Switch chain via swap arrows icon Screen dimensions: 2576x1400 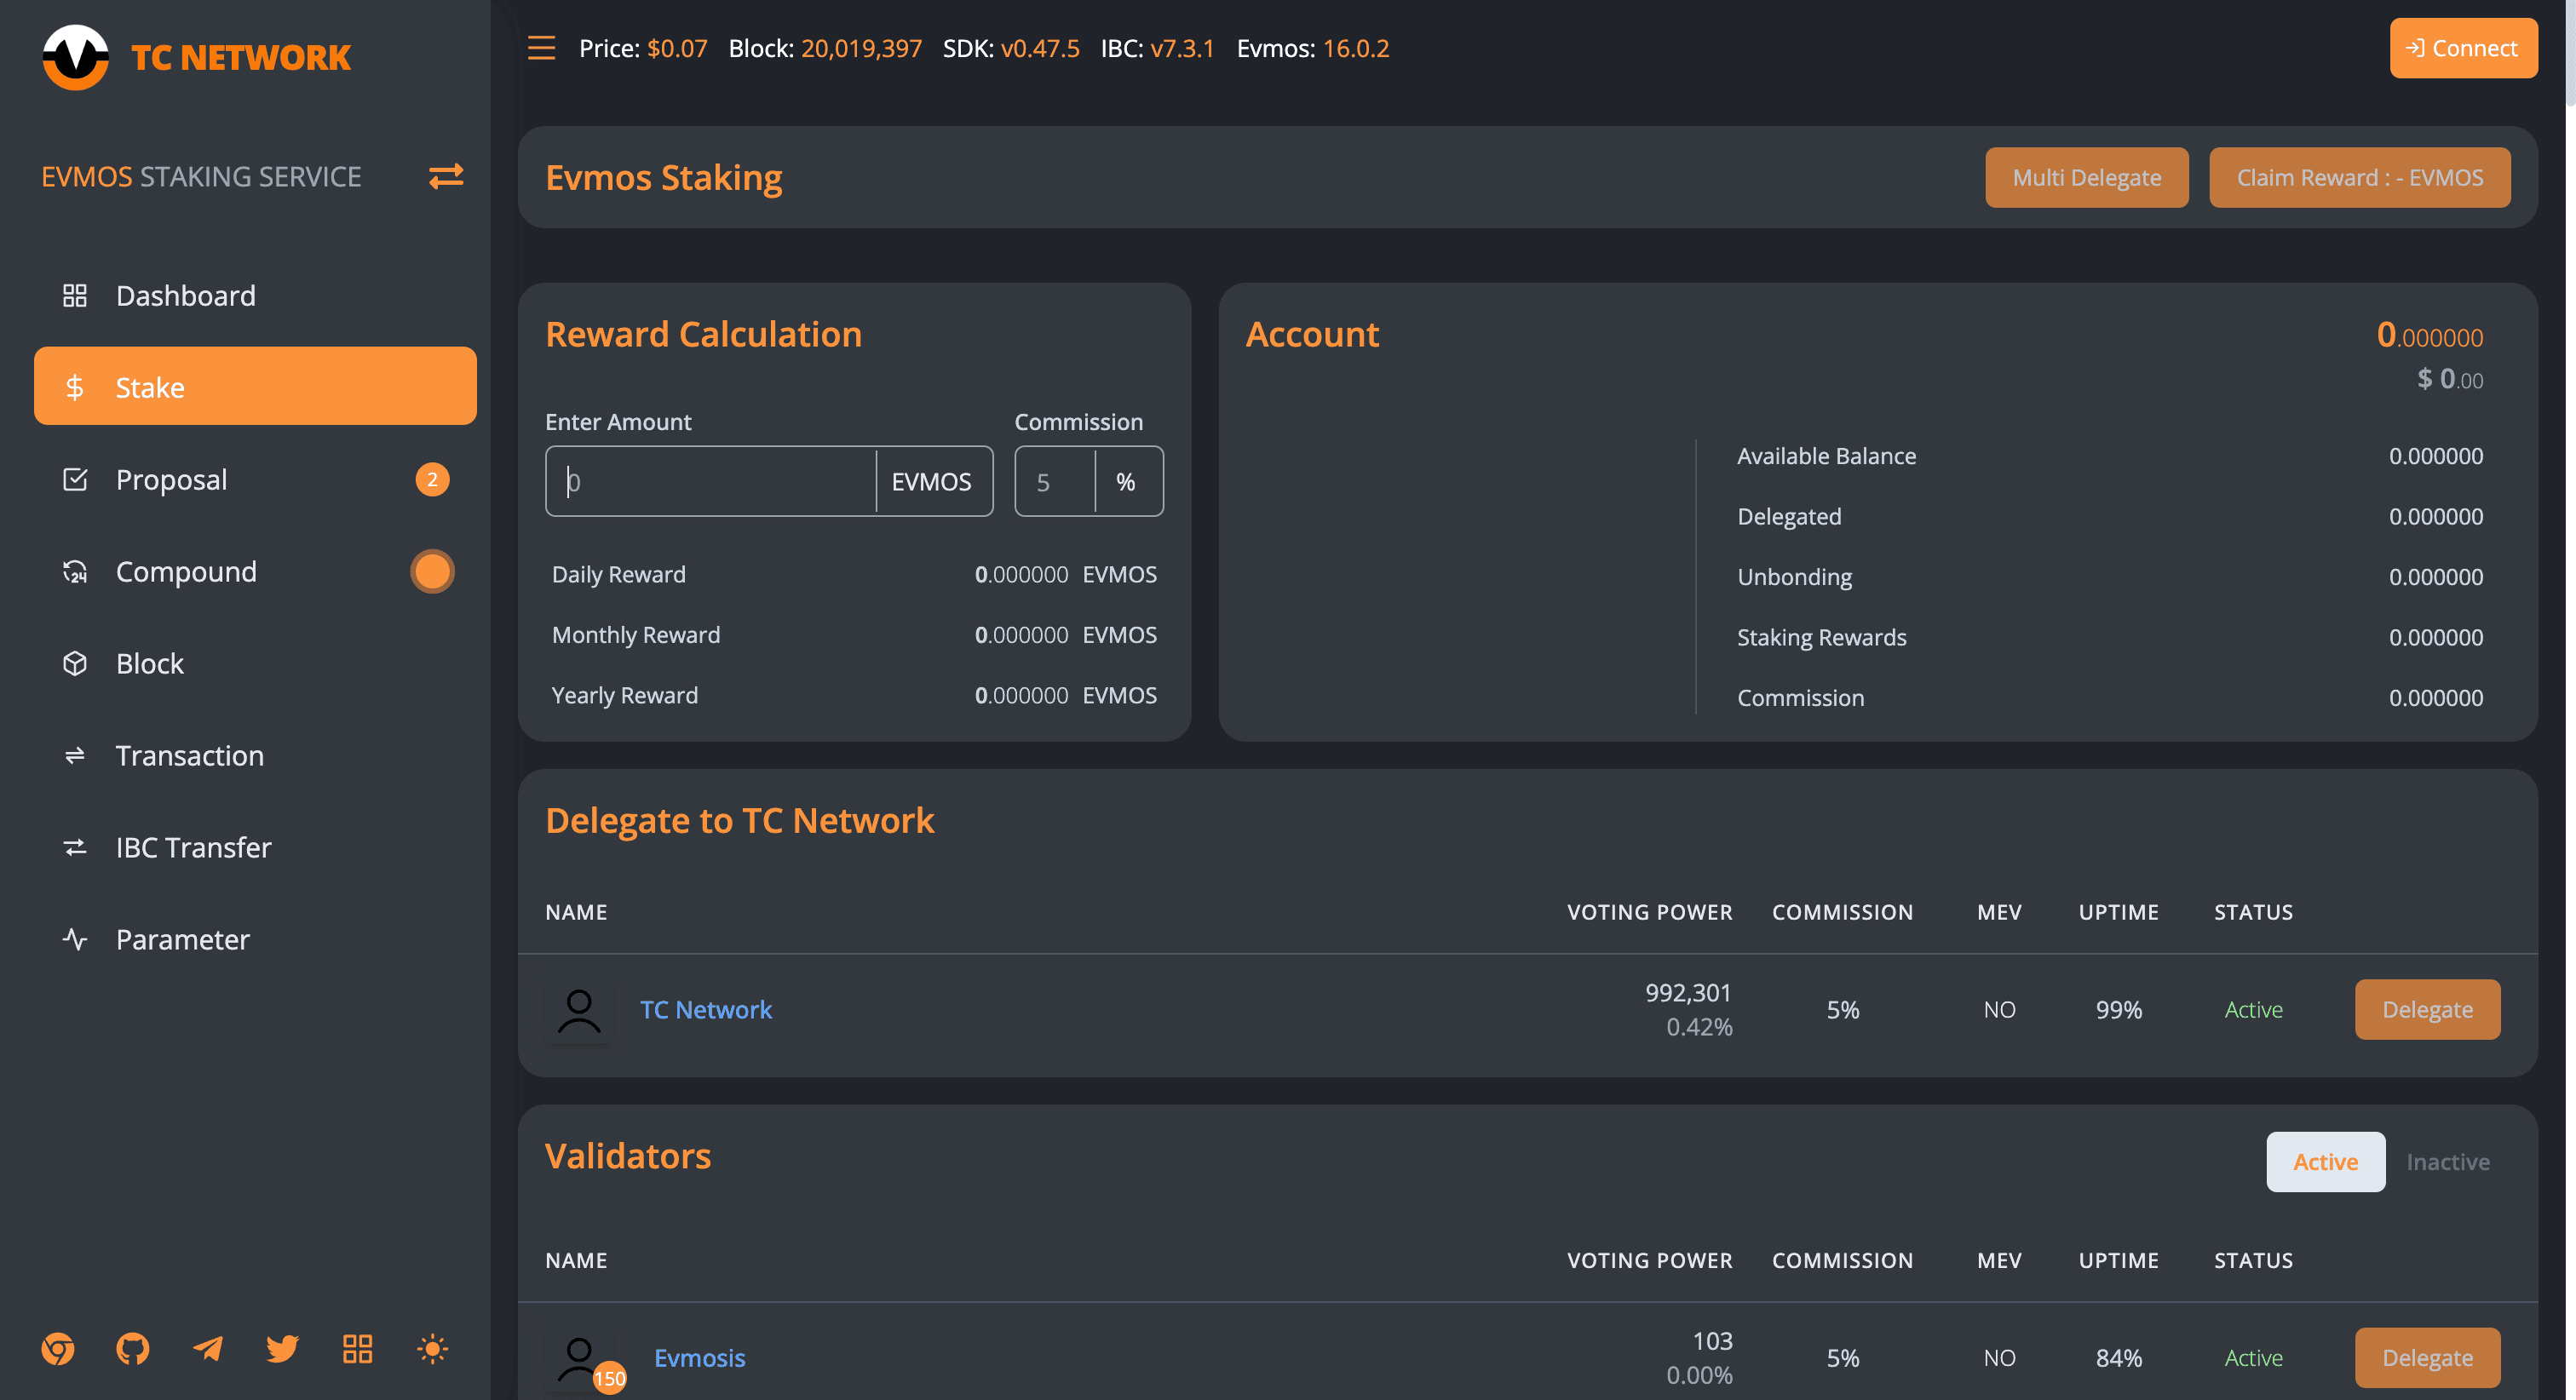click(x=446, y=176)
